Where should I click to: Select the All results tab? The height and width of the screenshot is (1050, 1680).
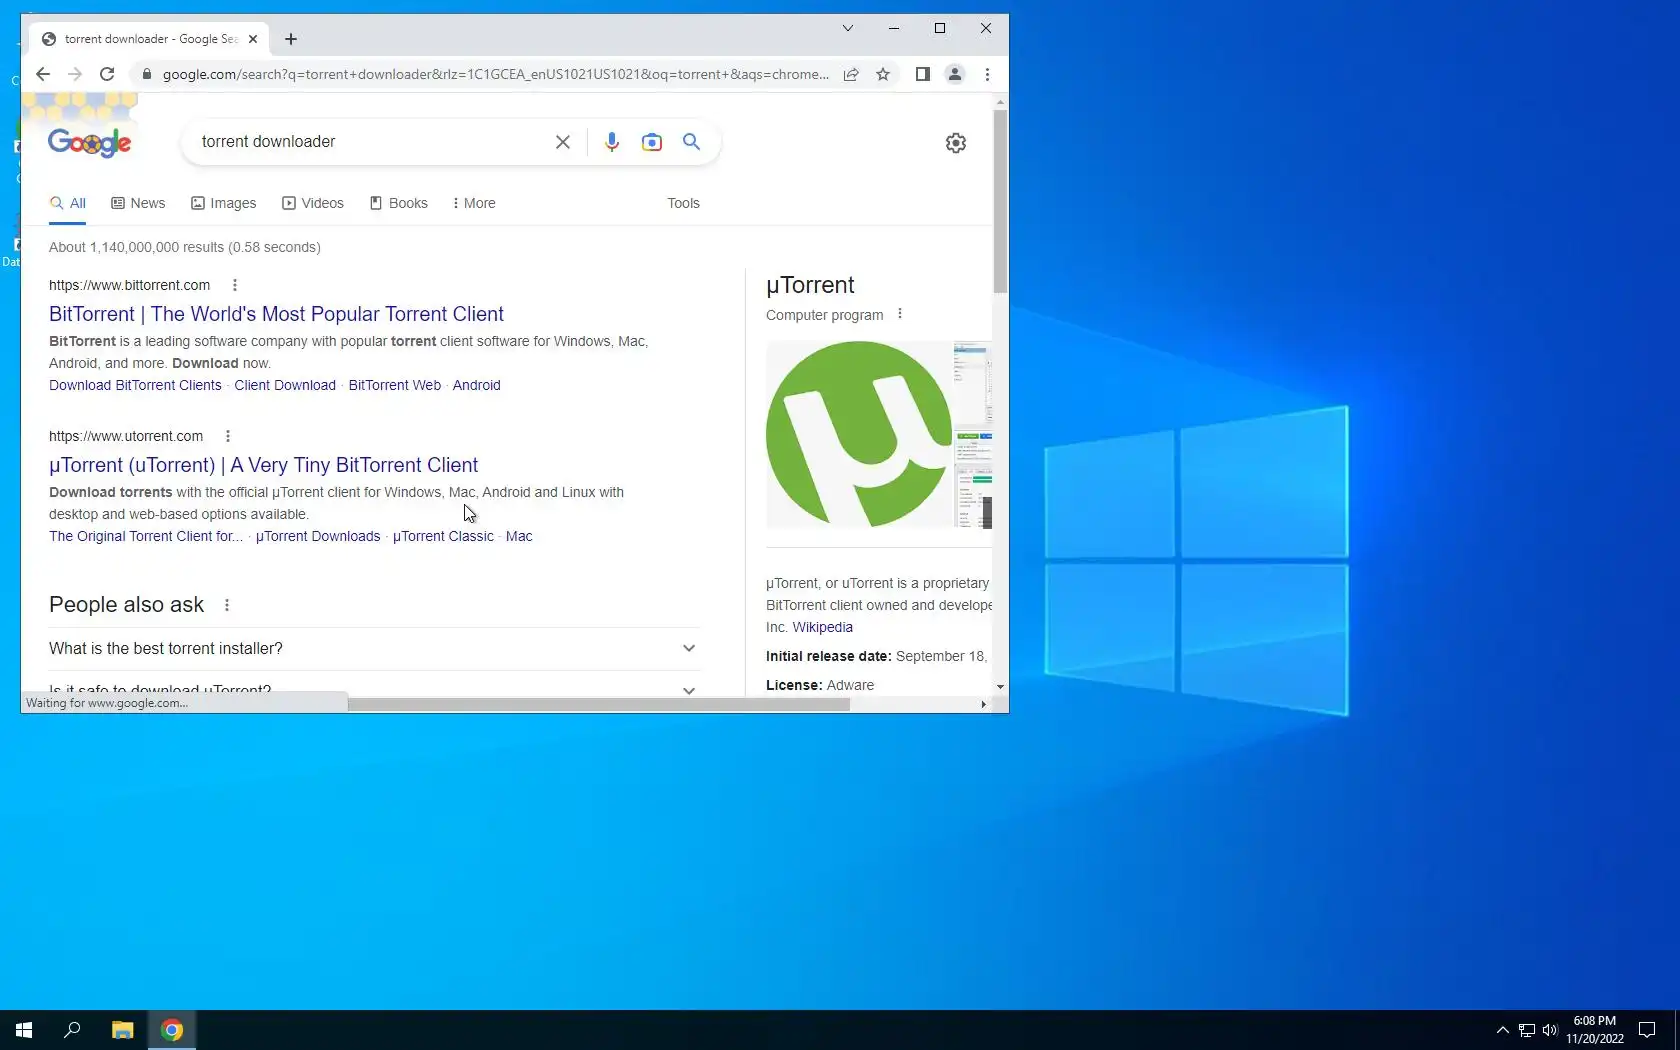[68, 203]
